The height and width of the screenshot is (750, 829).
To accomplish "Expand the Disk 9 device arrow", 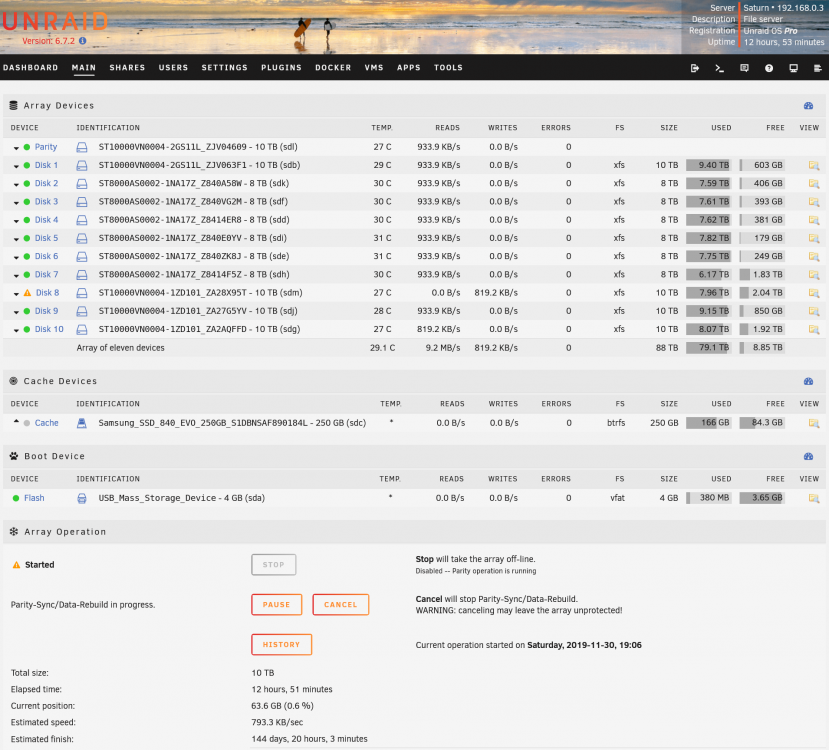I will (16, 312).
